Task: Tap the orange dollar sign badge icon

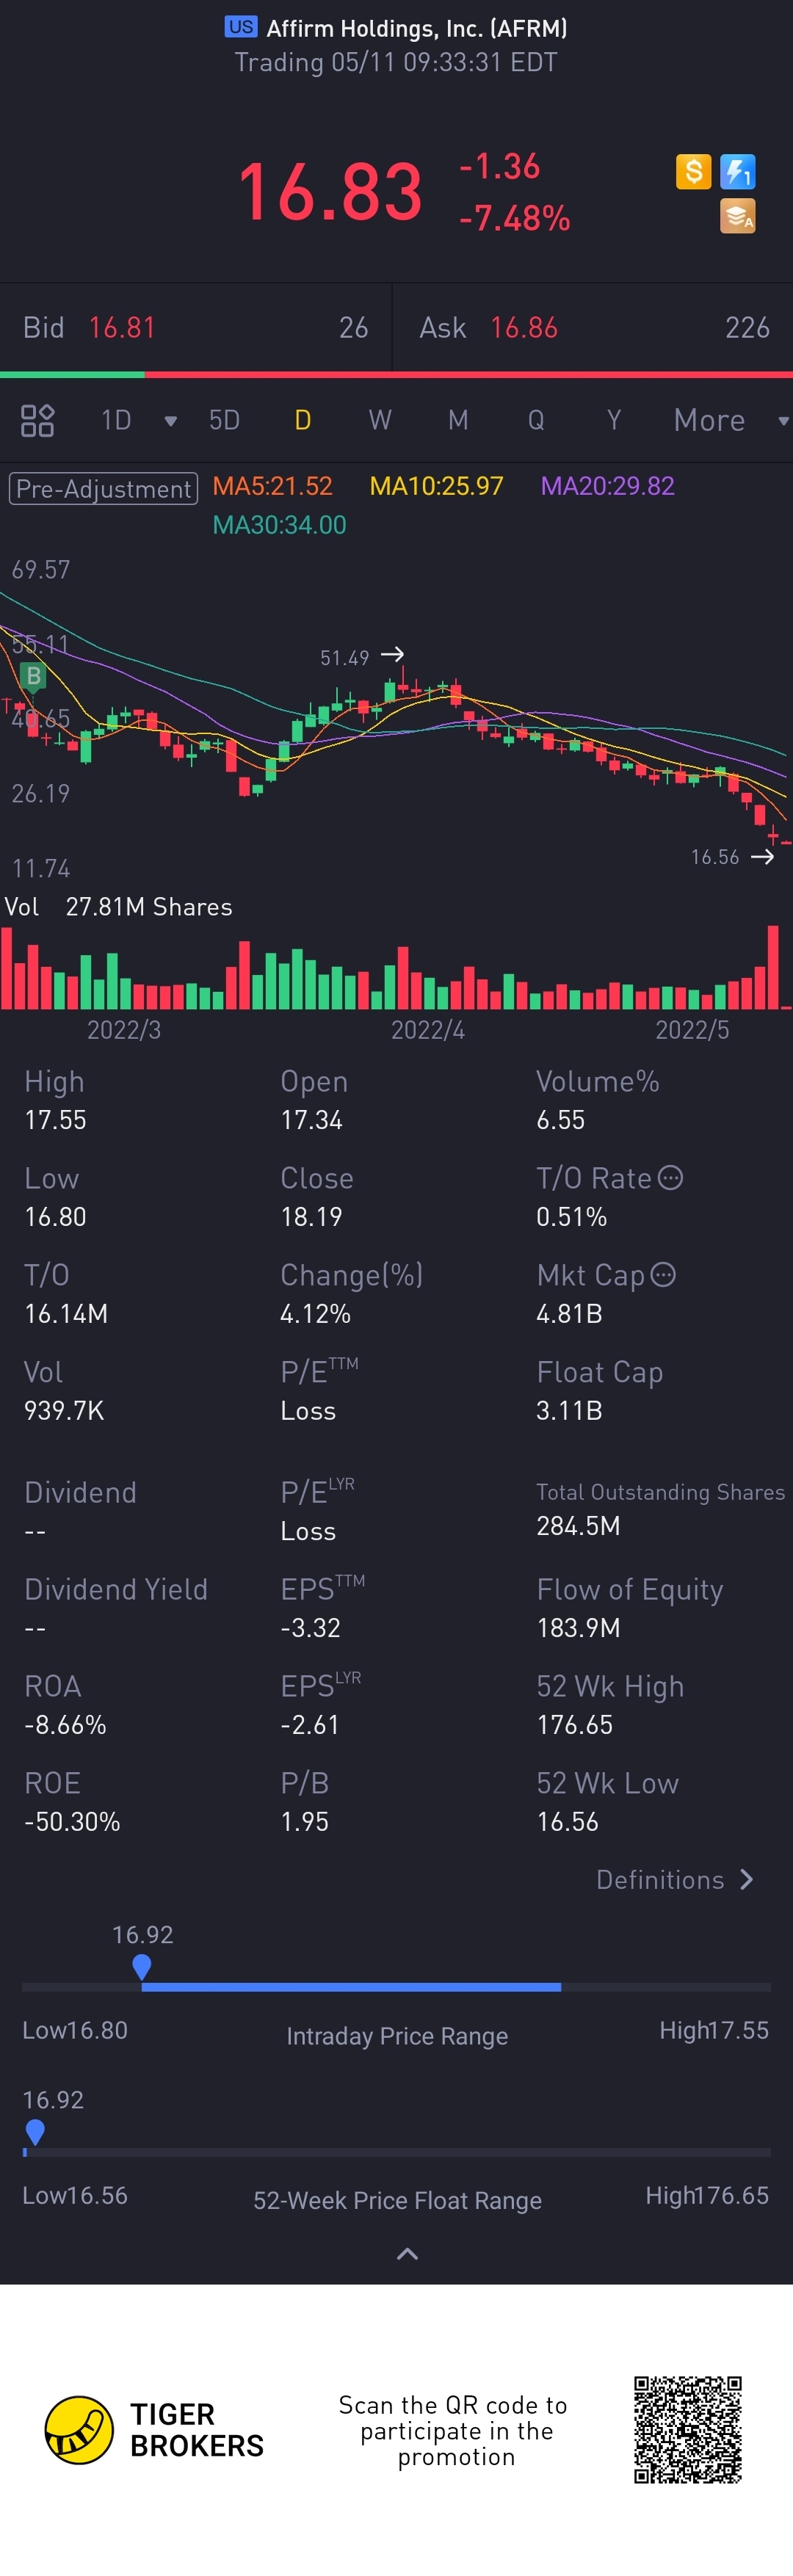Action: [693, 172]
